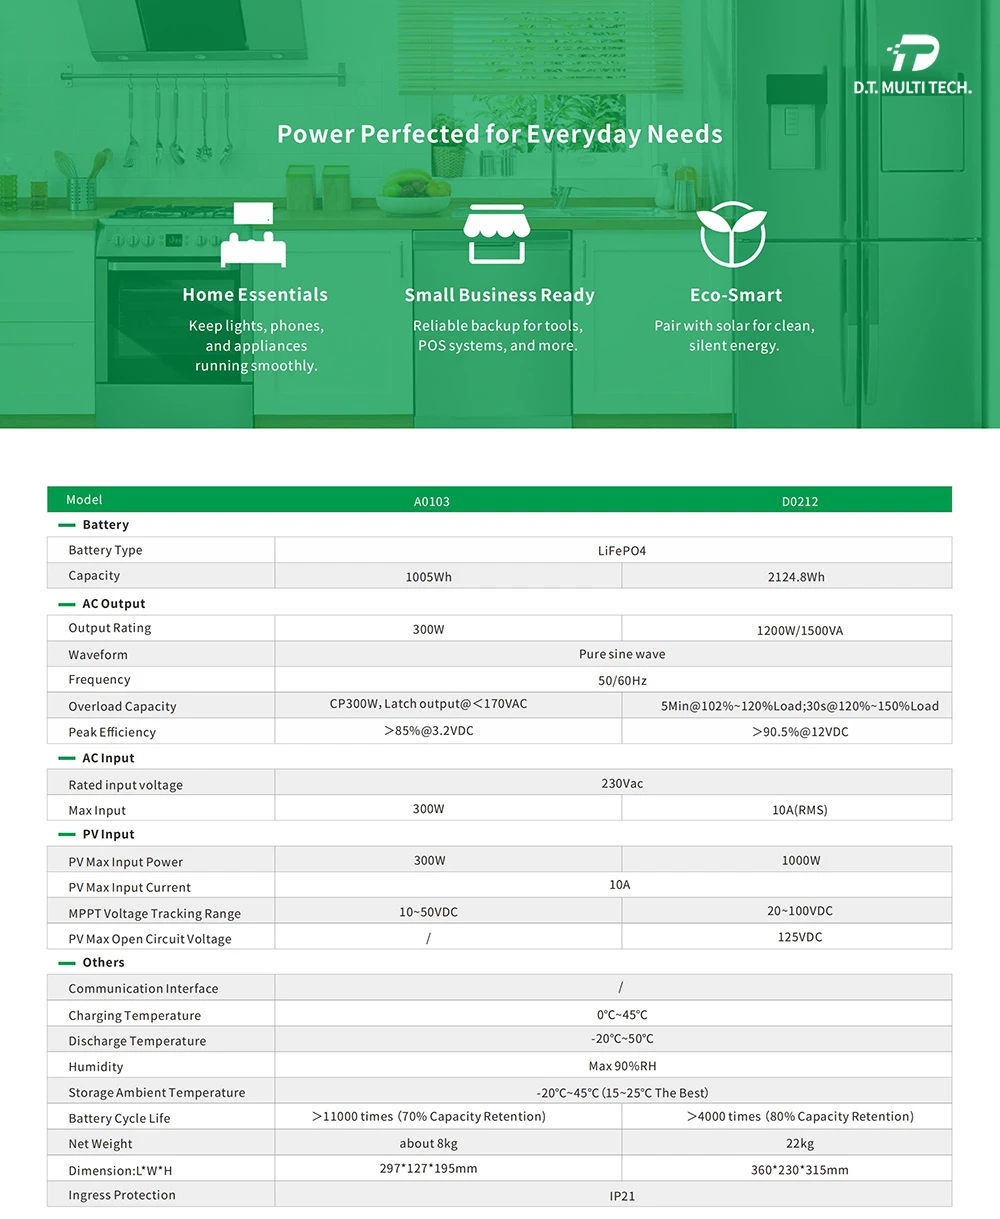Click 'Reliable backup for tools, POS systems' text

(x=498, y=336)
